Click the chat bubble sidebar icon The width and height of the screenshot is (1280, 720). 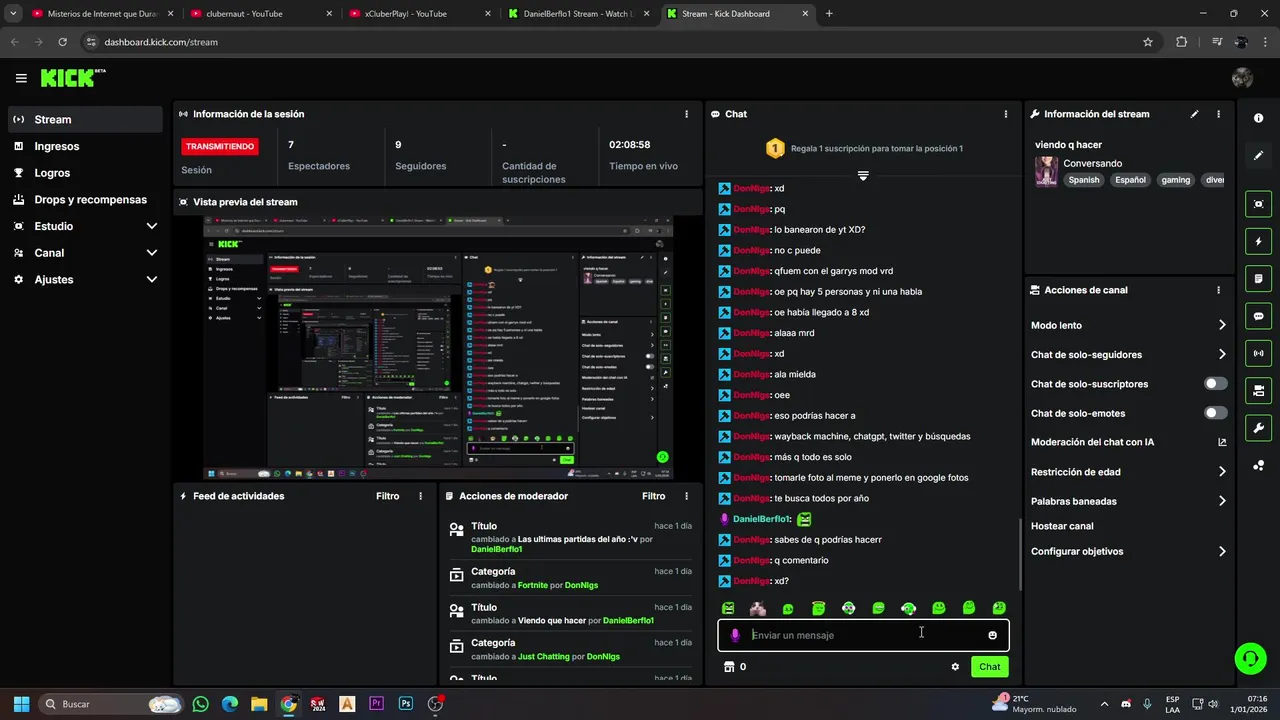1258,316
